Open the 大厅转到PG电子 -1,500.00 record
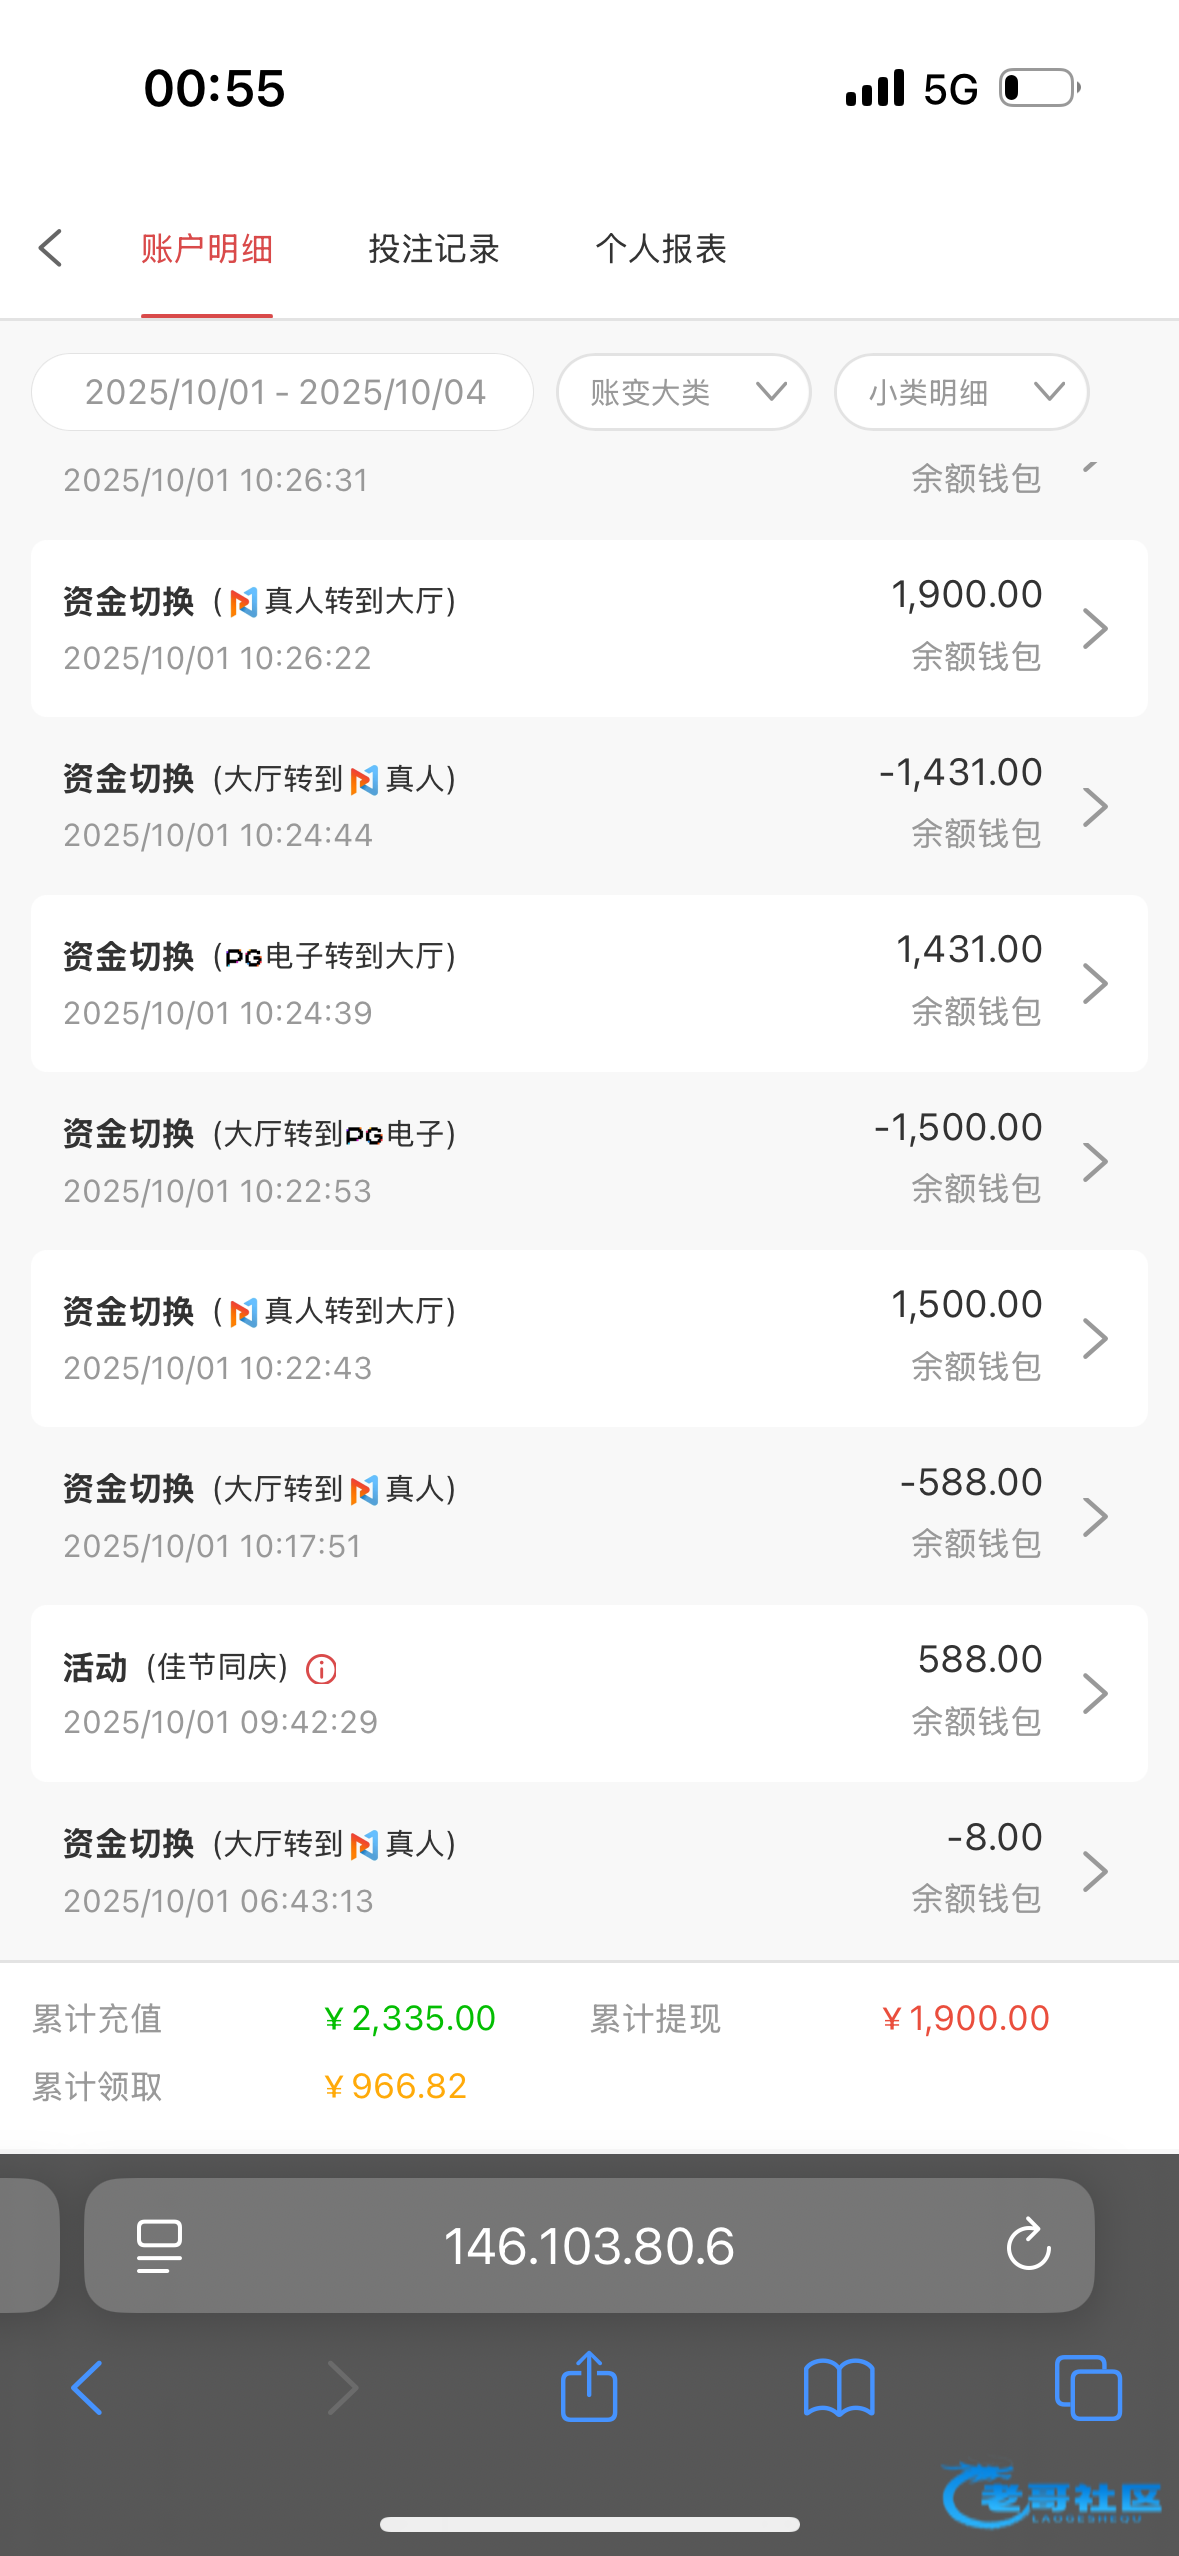Image resolution: width=1179 pixels, height=2556 pixels. coord(589,1160)
